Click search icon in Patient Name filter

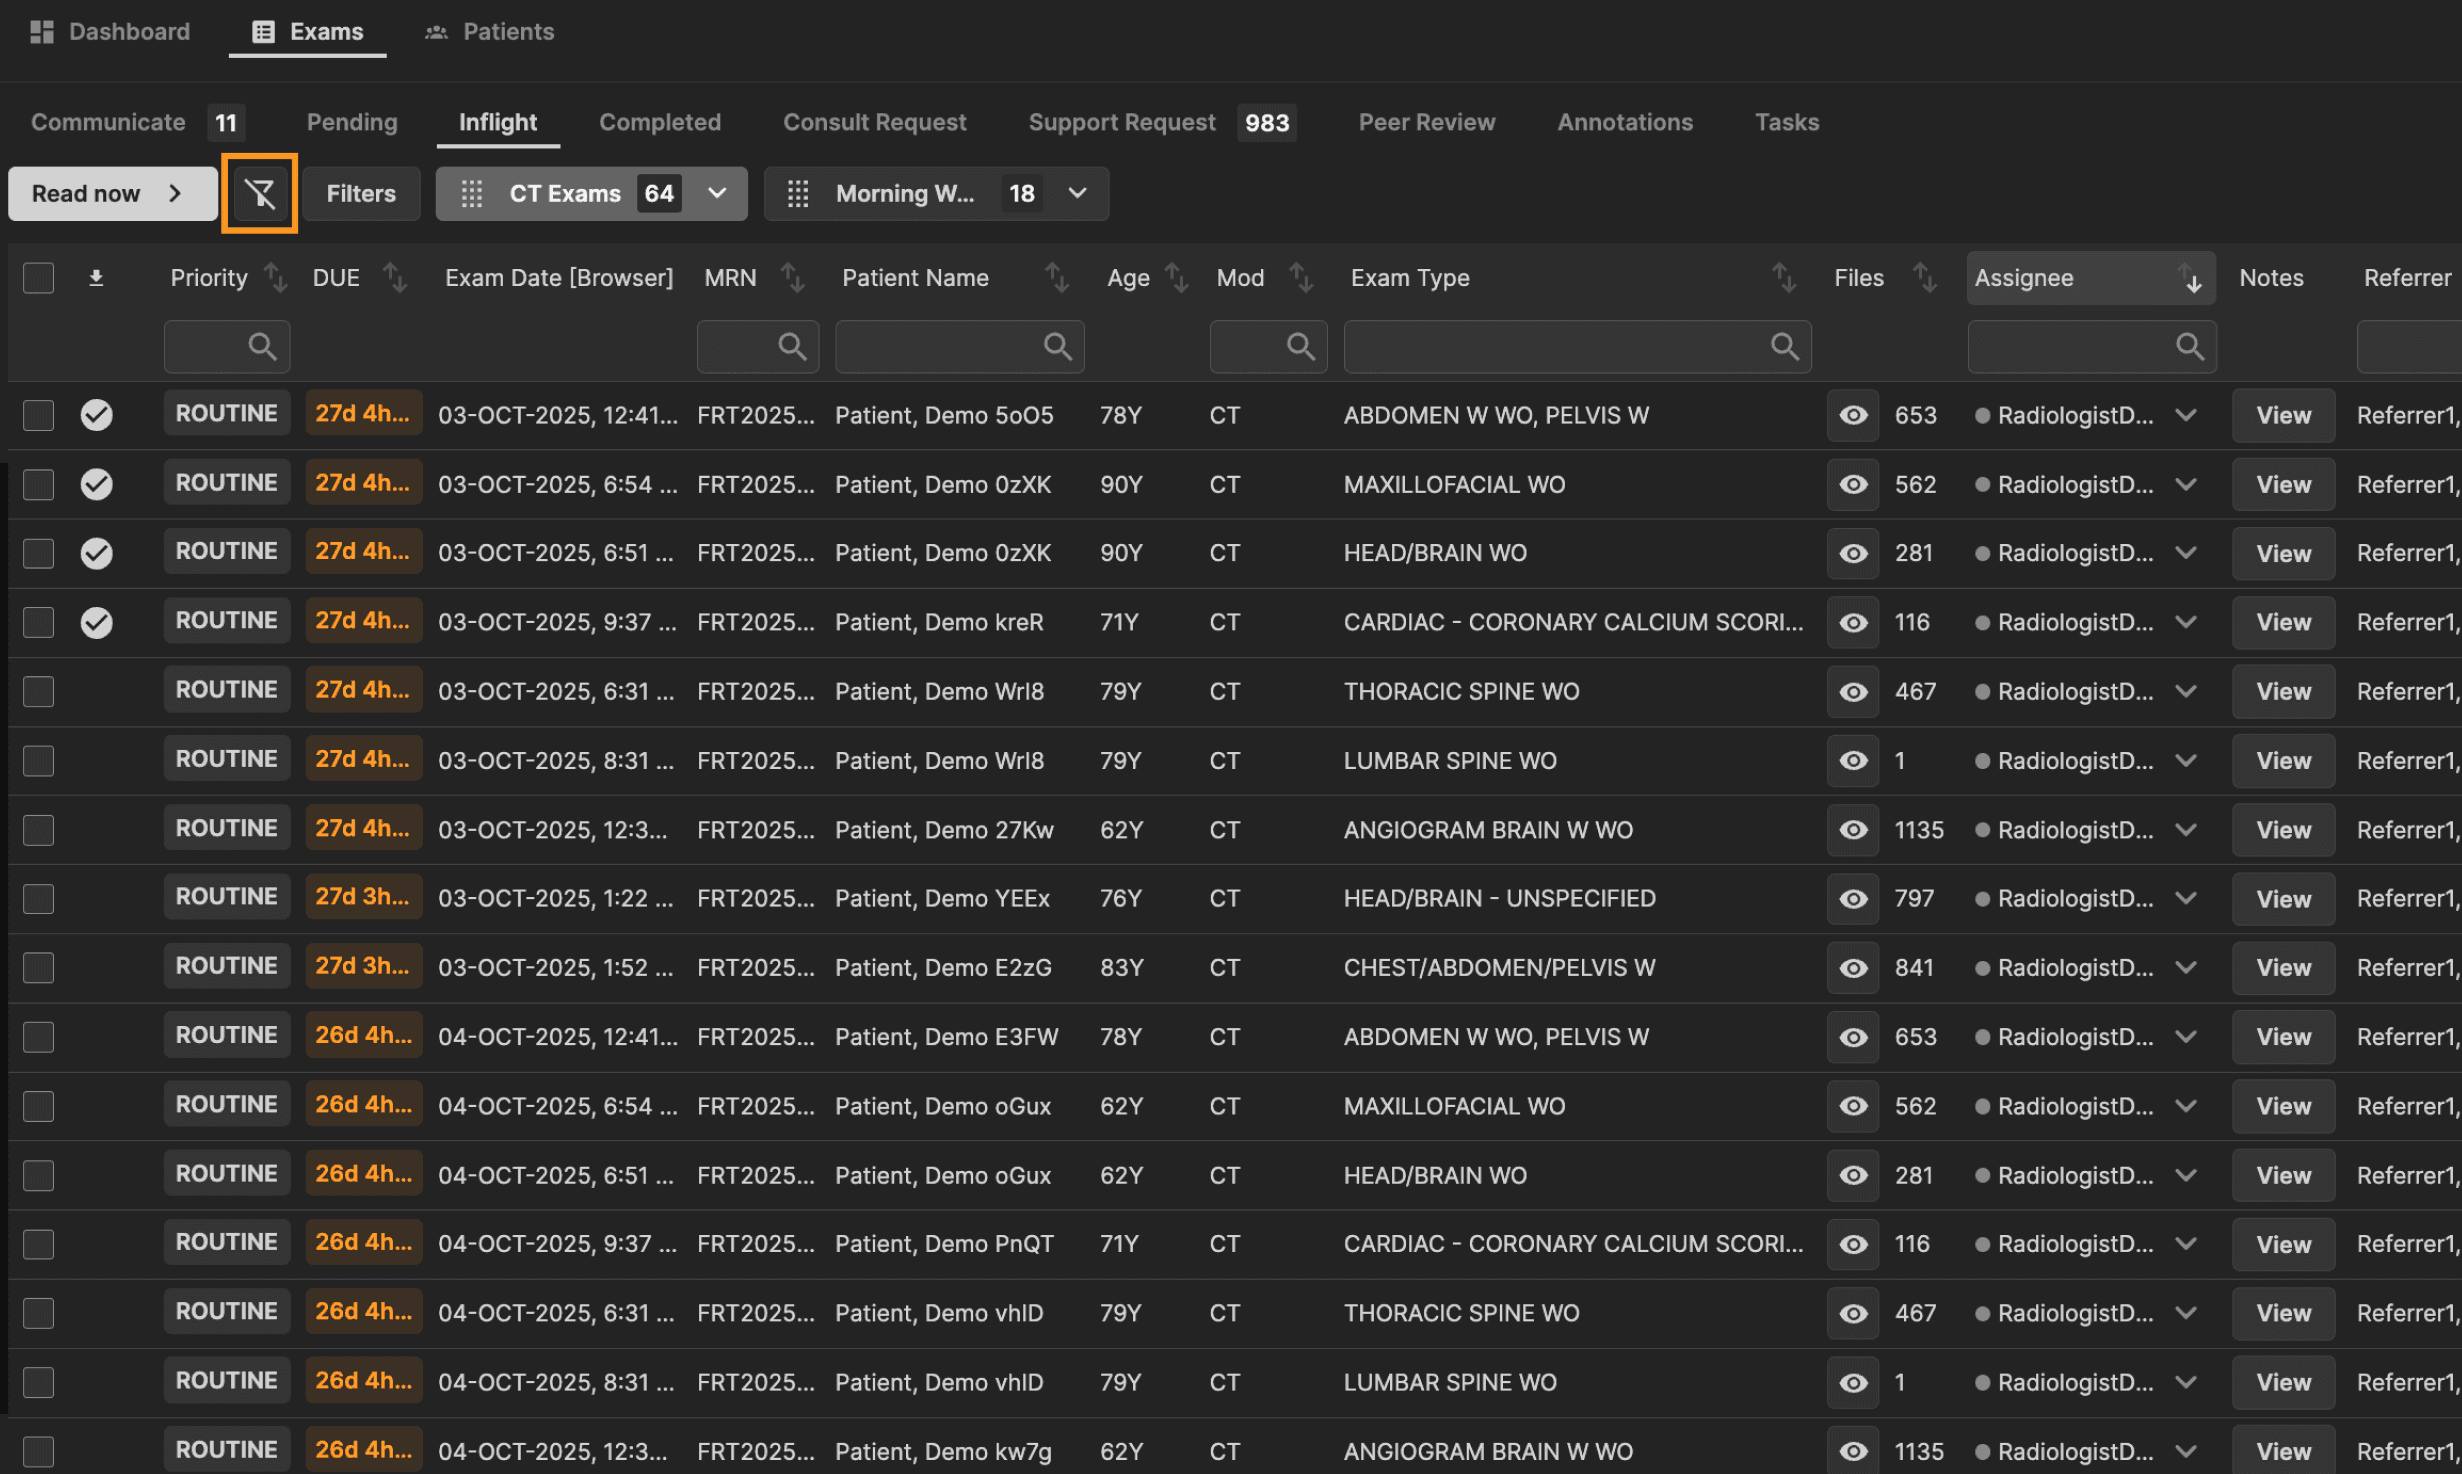[x=1057, y=347]
